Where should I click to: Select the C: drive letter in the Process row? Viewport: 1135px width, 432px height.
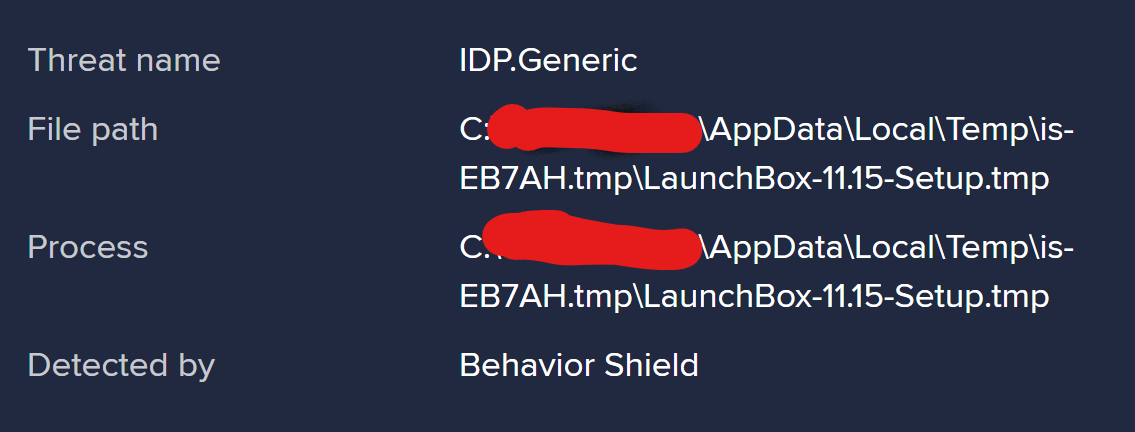tap(472, 247)
